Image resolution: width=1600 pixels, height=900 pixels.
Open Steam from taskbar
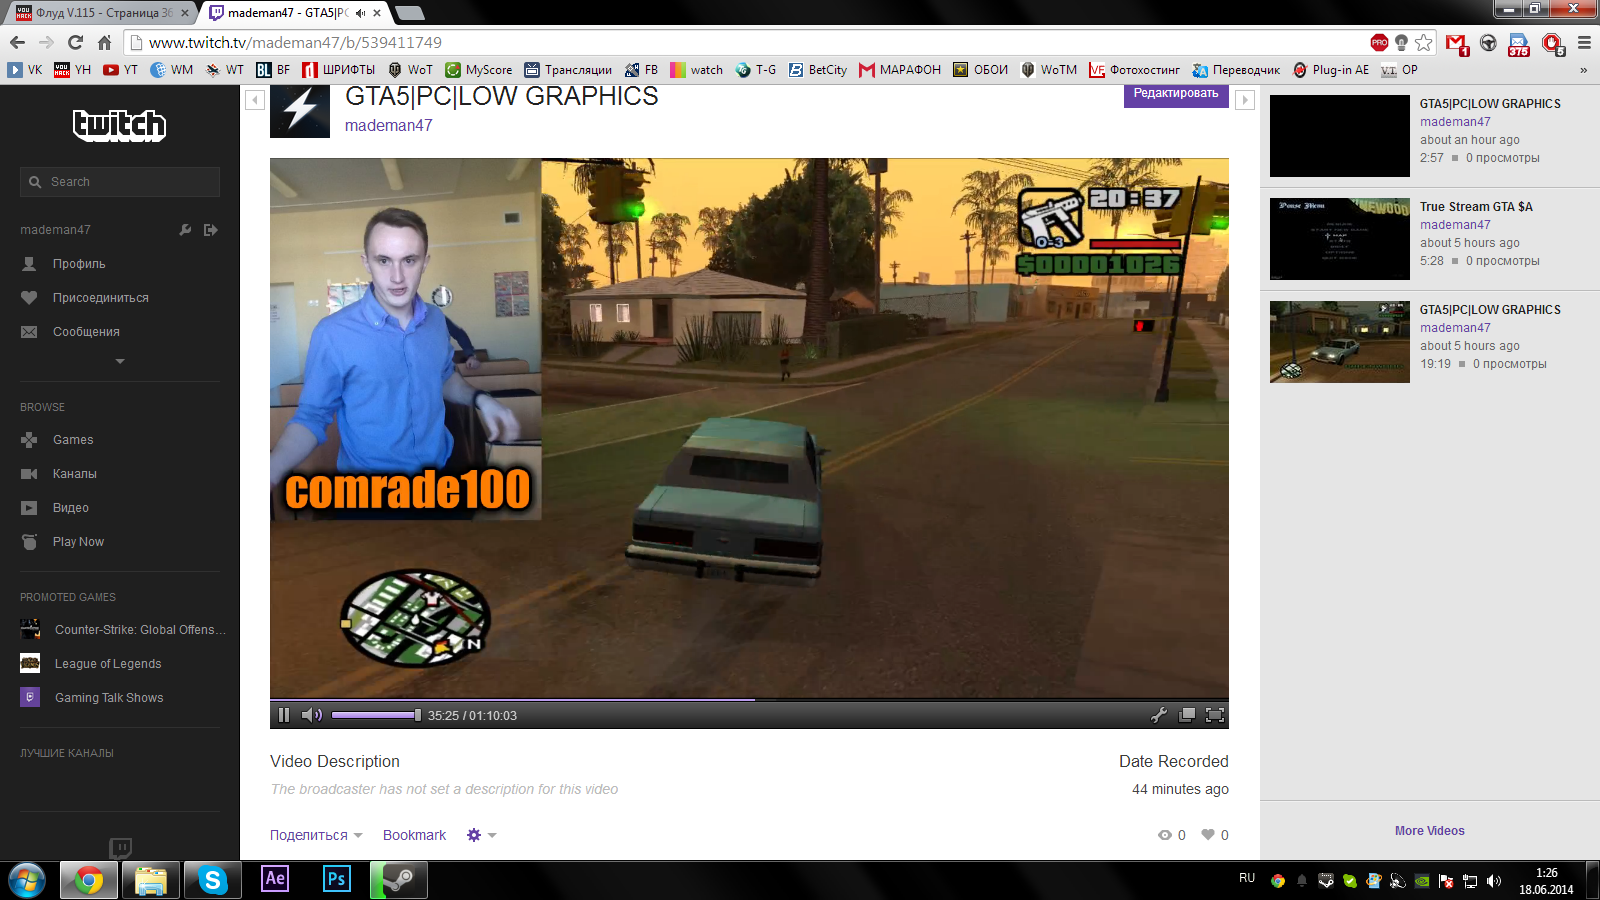399,880
